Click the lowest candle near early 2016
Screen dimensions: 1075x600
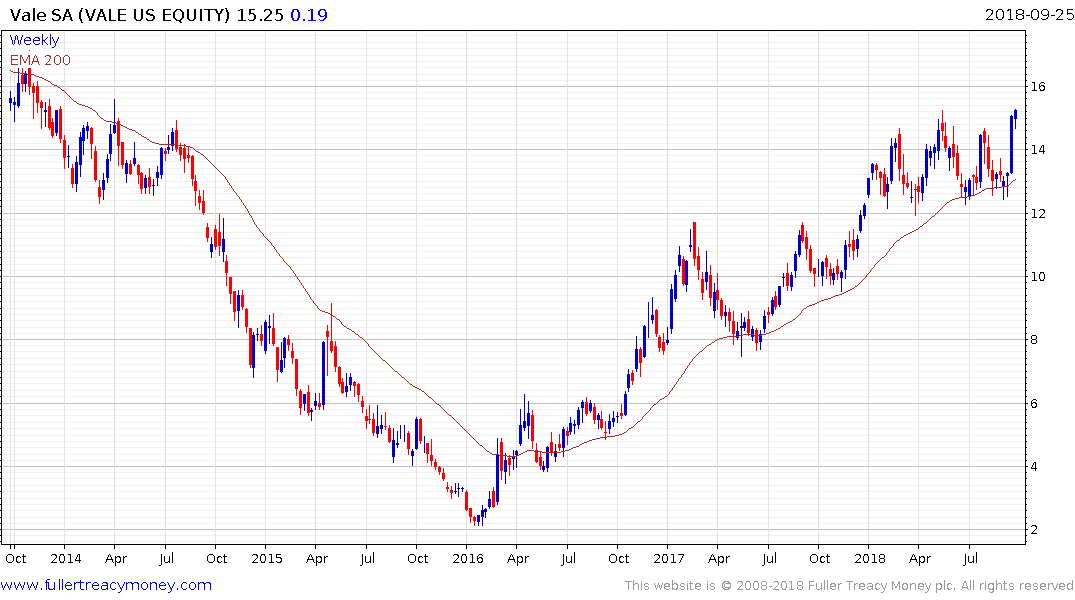click(x=477, y=520)
